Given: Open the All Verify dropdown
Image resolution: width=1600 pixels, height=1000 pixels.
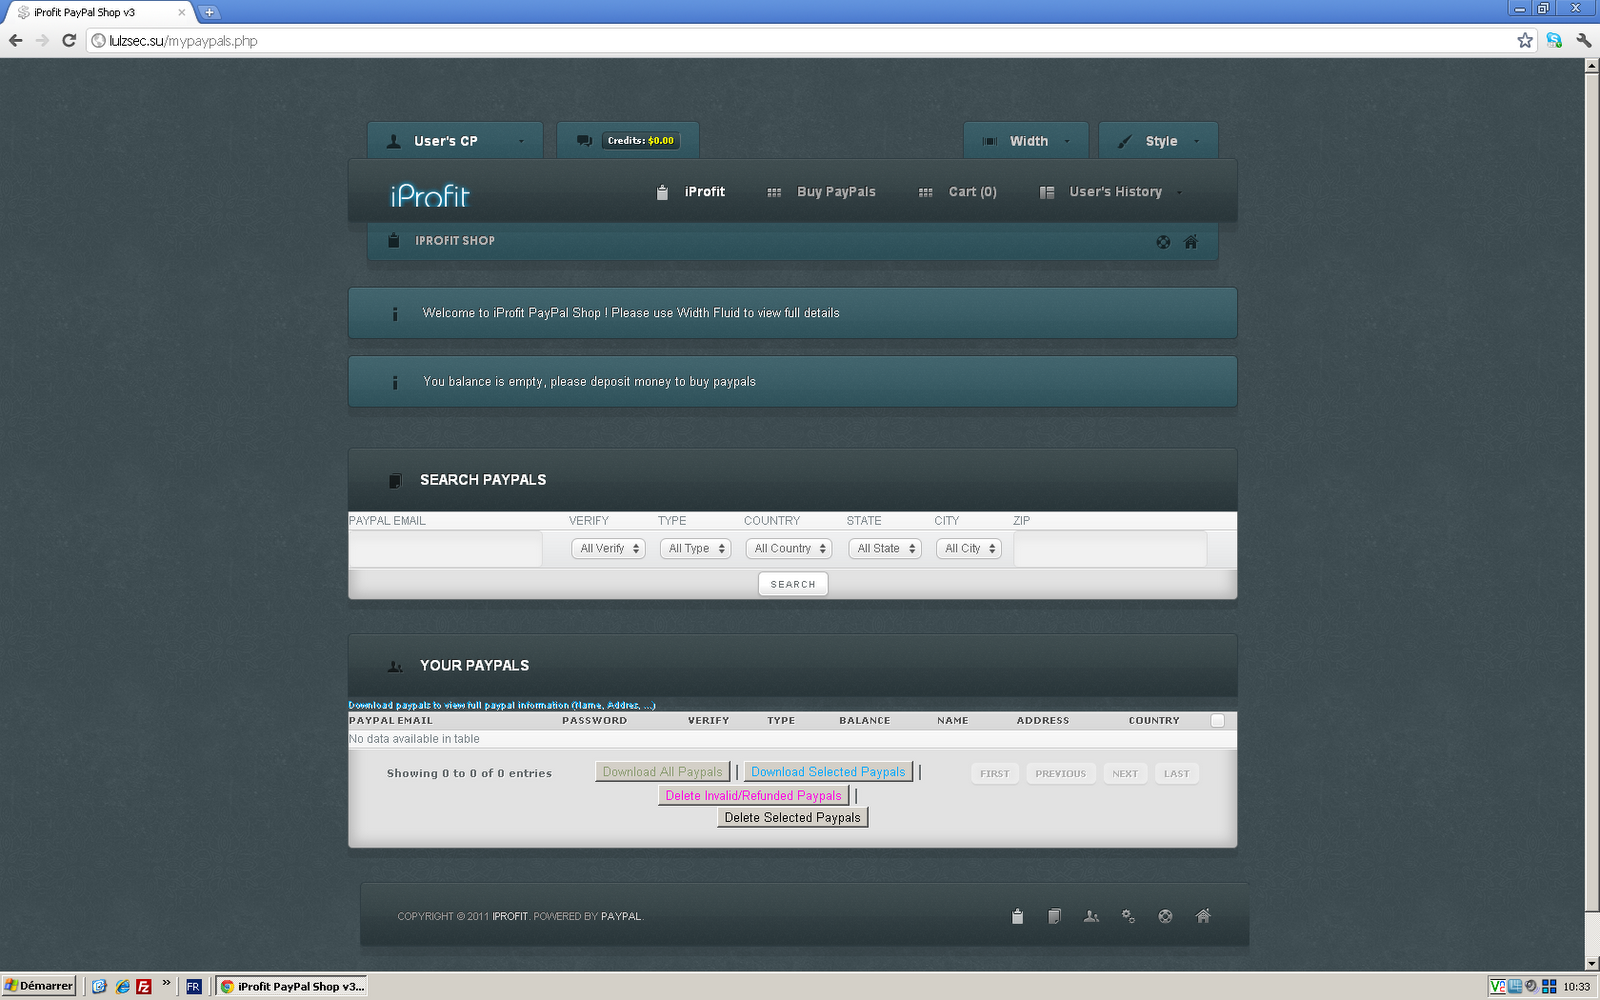Looking at the screenshot, I should coord(608,549).
